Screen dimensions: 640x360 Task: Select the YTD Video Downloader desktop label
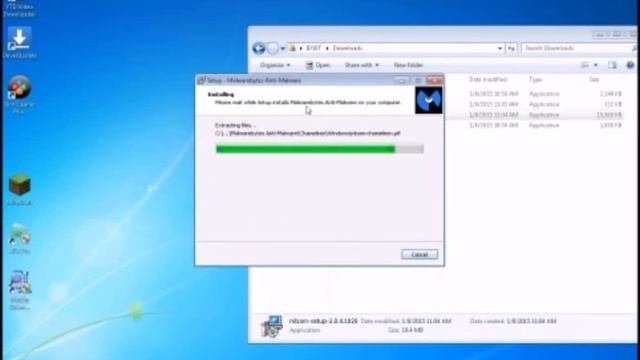[x=19, y=10]
